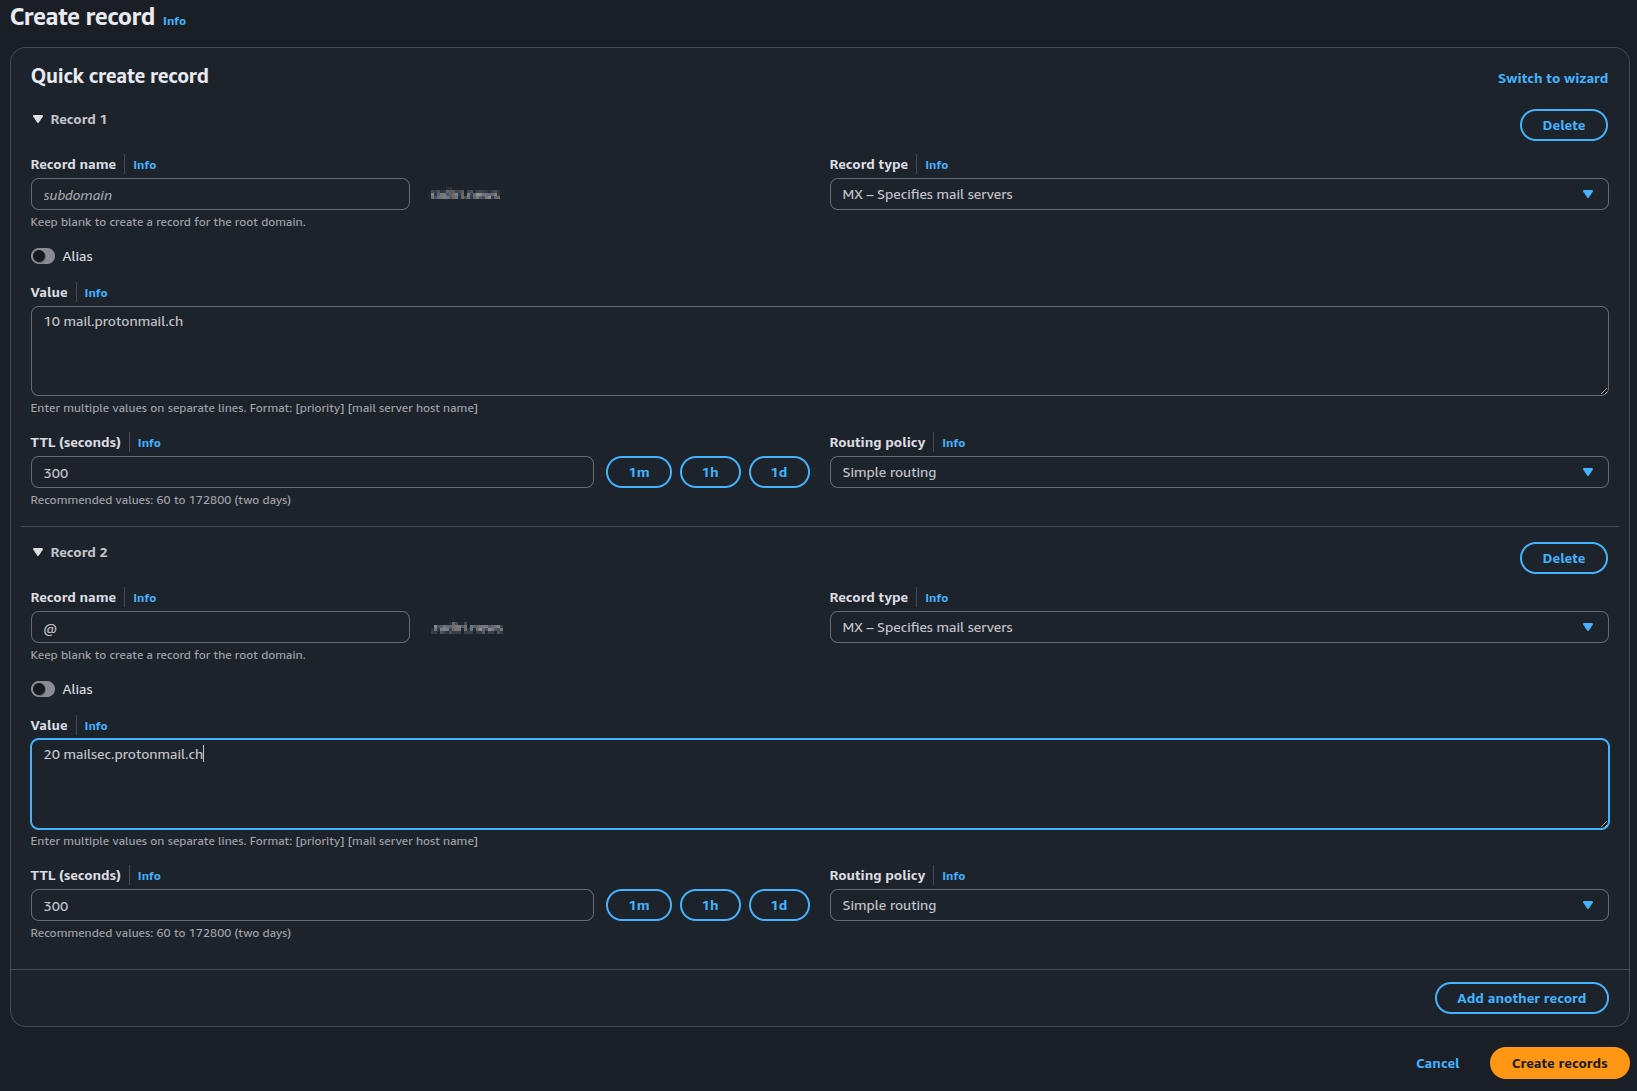Viewport: 1637px width, 1091px height.
Task: Click Switch to wizard link
Action: pyautogui.click(x=1552, y=78)
